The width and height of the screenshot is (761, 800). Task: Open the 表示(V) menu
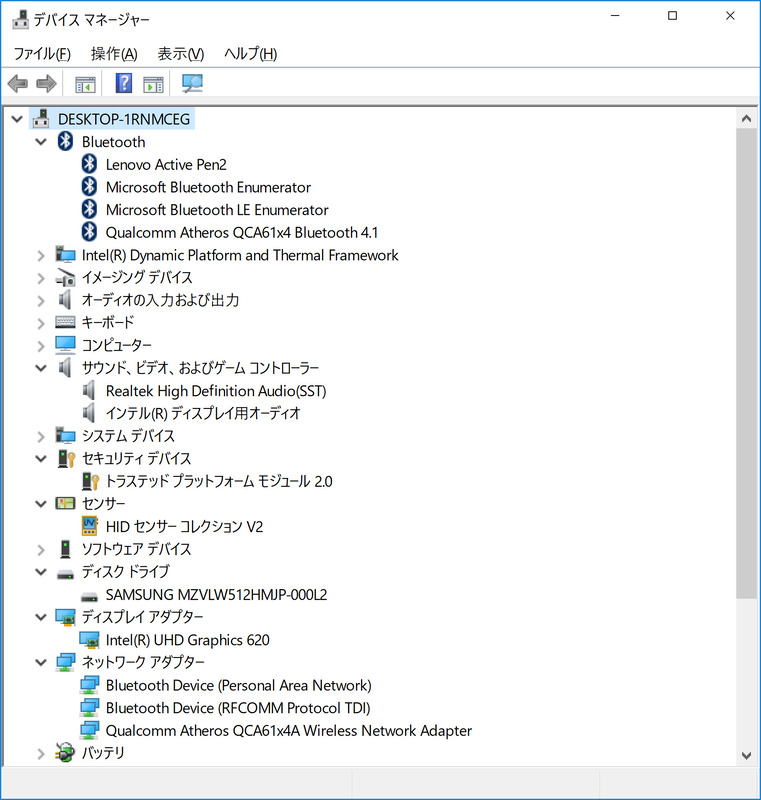tap(181, 54)
